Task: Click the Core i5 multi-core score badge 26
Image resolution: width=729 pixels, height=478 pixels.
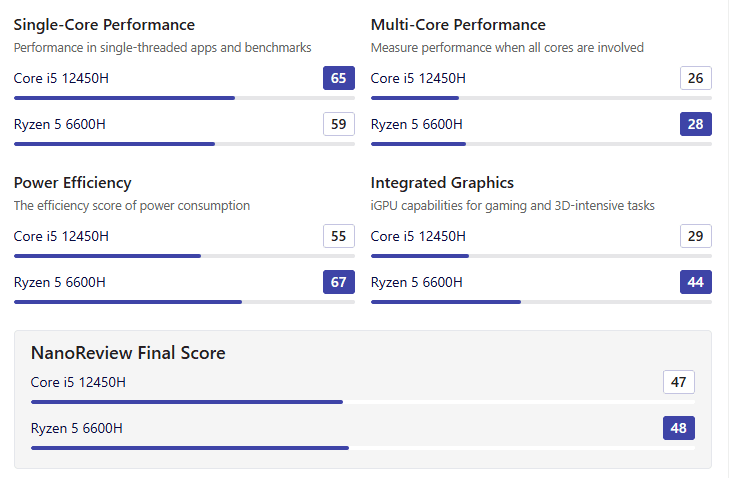Action: point(696,78)
